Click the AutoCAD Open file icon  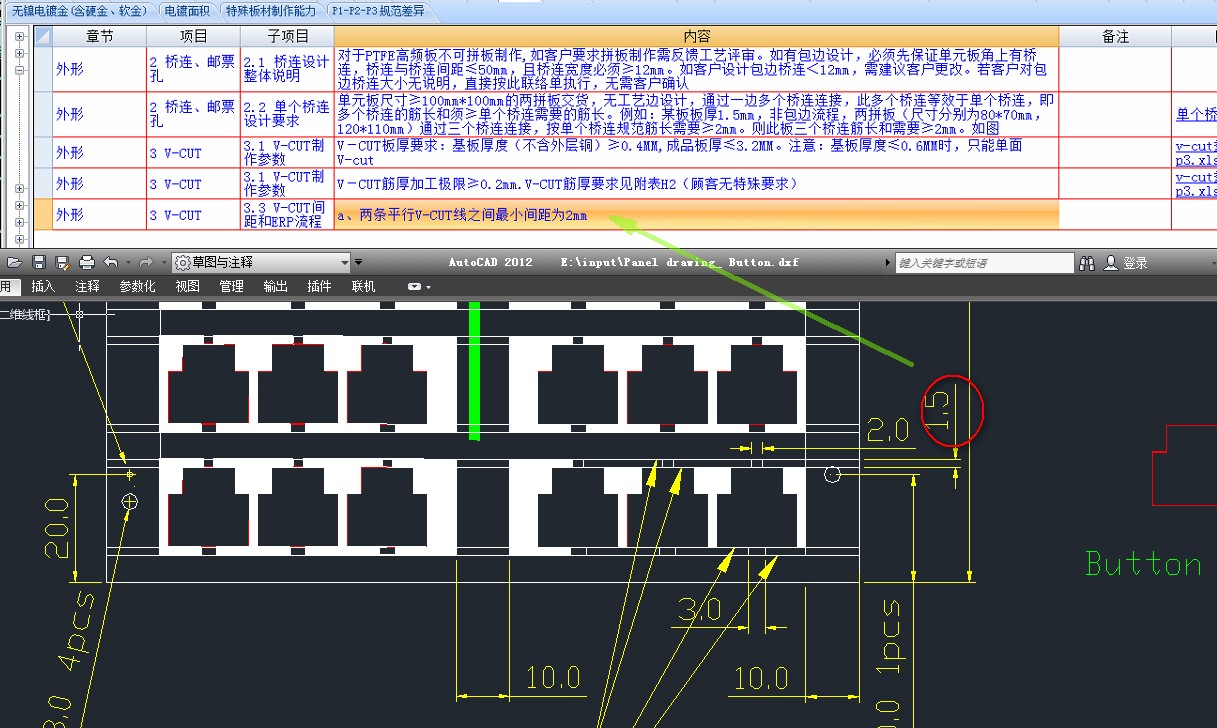(14, 262)
